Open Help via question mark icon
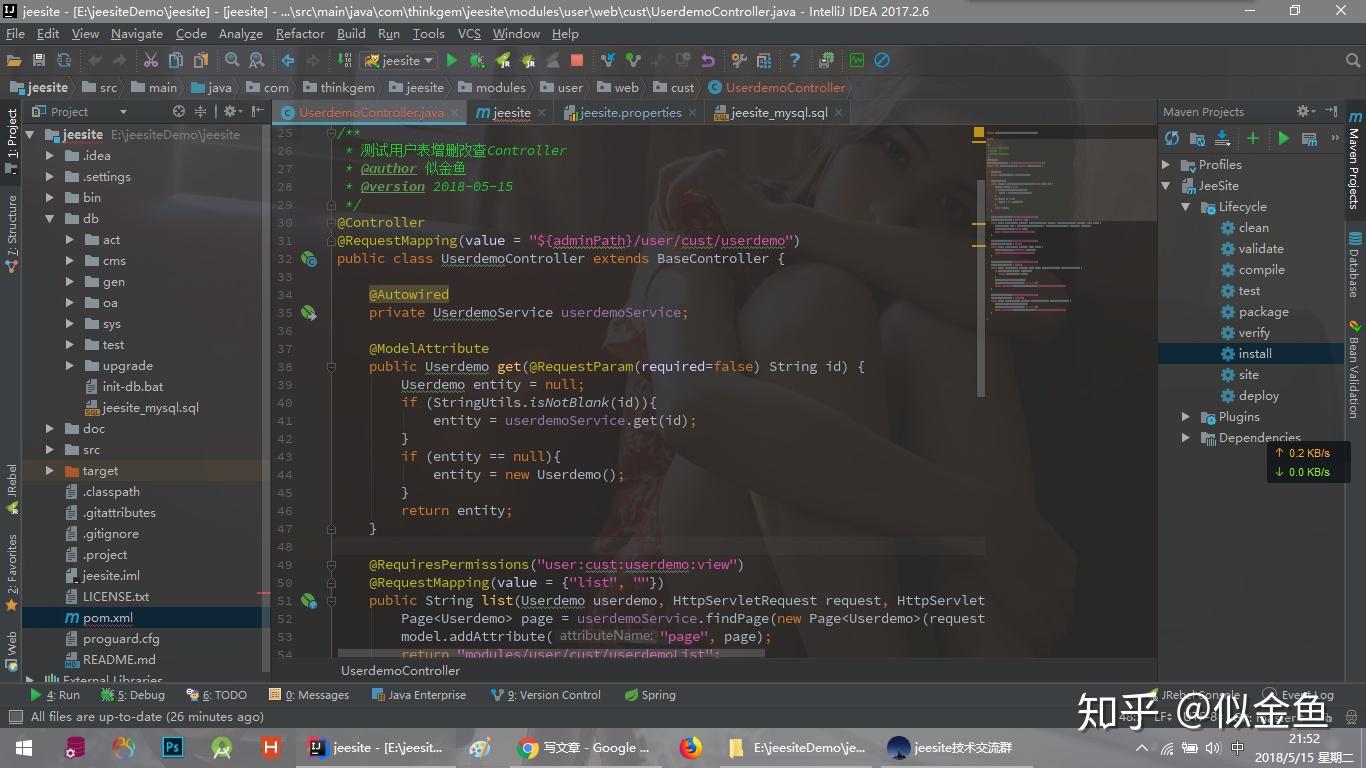The width and height of the screenshot is (1366, 768). [794, 61]
